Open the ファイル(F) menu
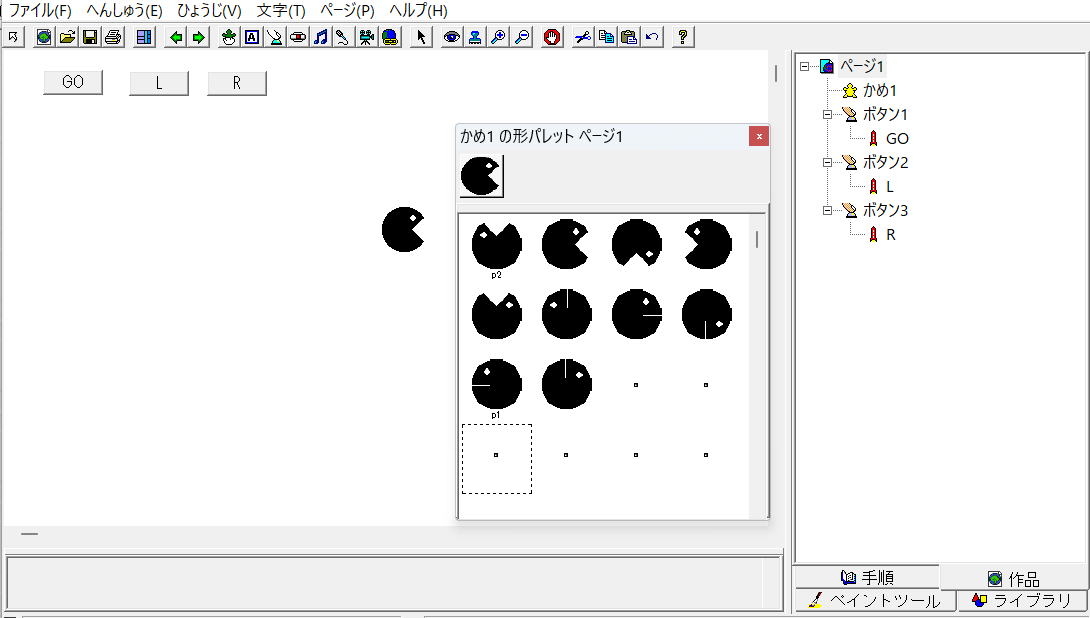This screenshot has width=1090, height=618. click(40, 10)
